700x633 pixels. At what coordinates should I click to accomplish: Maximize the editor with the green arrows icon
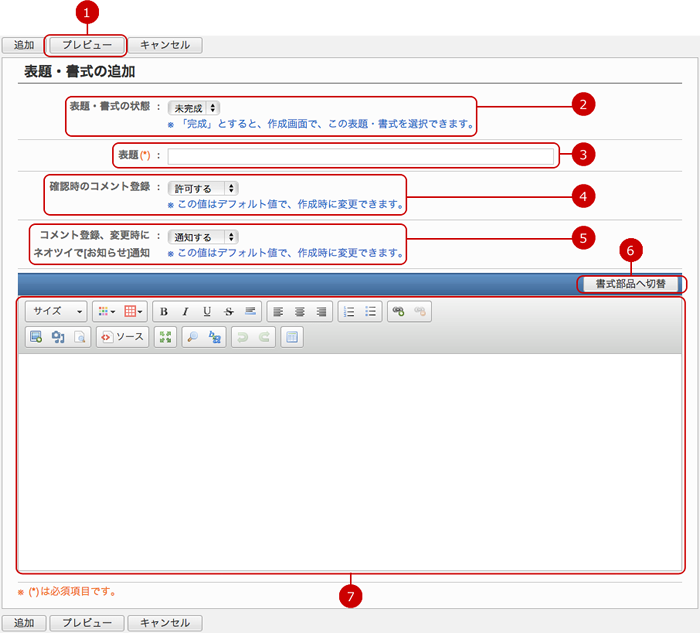click(165, 337)
